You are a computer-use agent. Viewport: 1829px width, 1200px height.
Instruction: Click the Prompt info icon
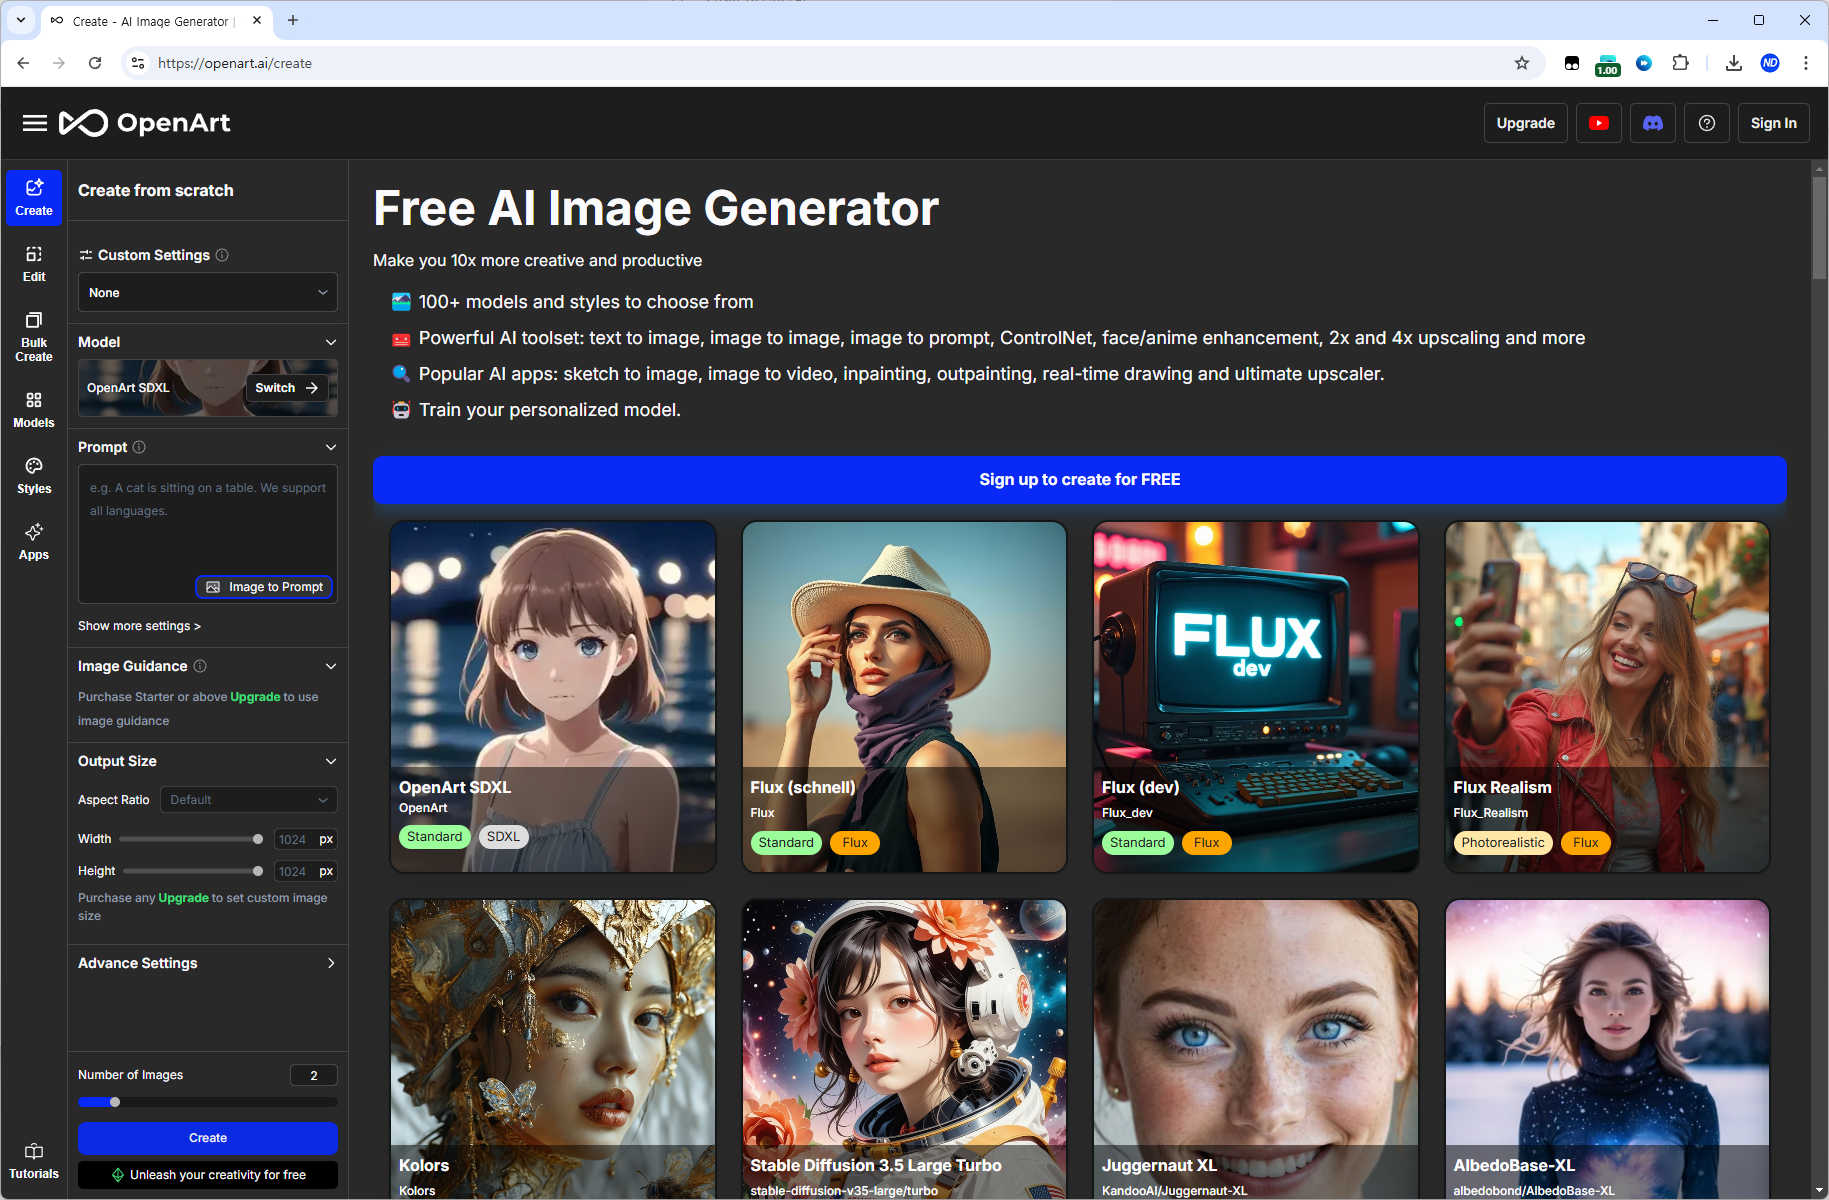pyautogui.click(x=139, y=447)
